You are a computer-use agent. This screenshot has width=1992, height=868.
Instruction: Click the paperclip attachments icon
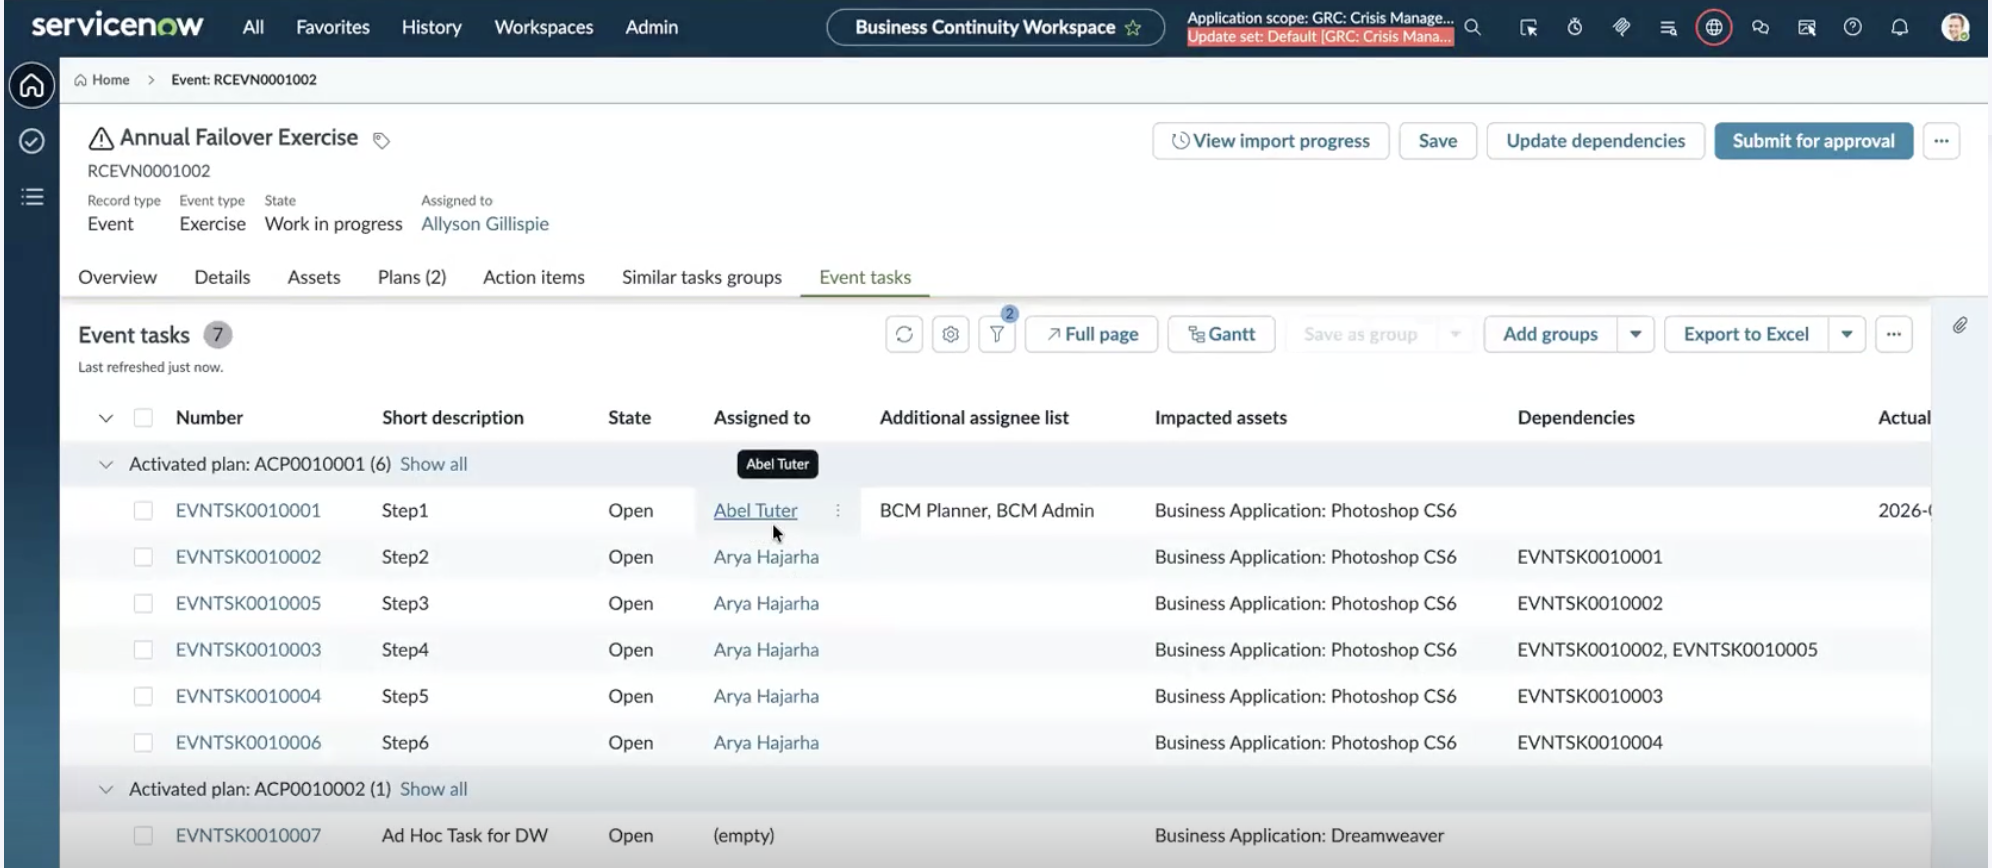coord(1960,325)
